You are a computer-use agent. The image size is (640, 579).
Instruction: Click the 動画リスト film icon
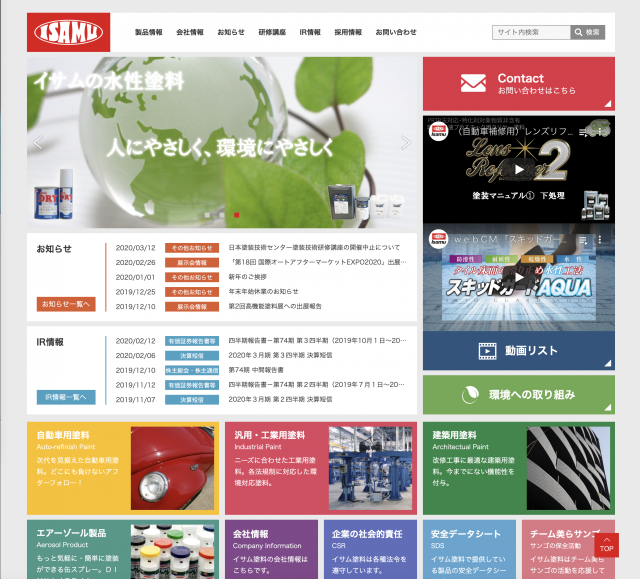[487, 351]
